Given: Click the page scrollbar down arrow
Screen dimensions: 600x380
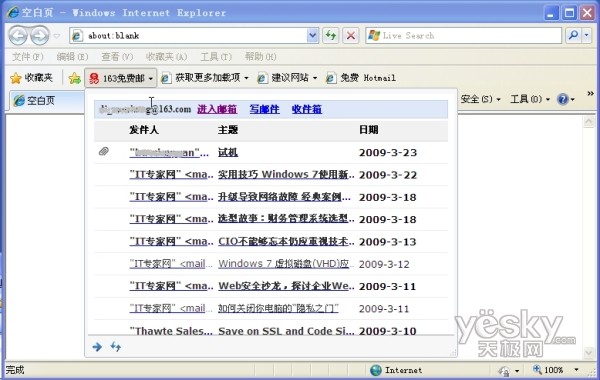Looking at the screenshot, I should pyautogui.click(x=589, y=352).
